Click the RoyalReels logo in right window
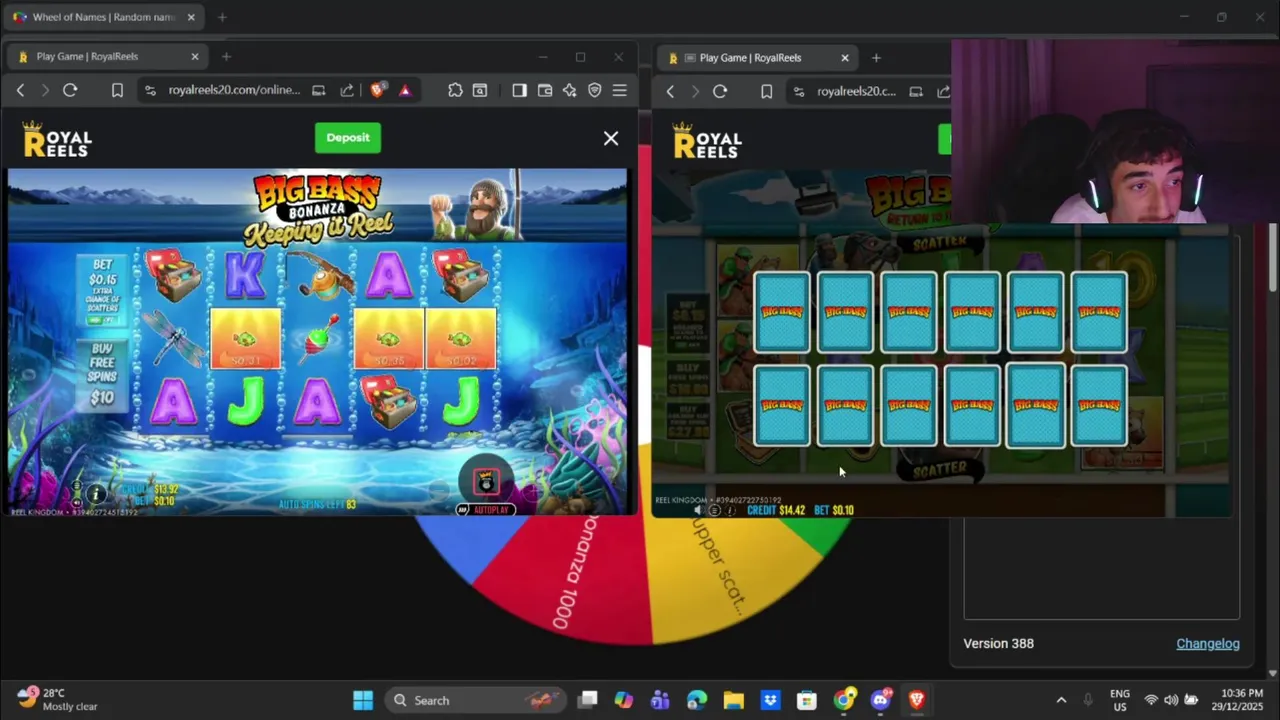 tap(707, 141)
